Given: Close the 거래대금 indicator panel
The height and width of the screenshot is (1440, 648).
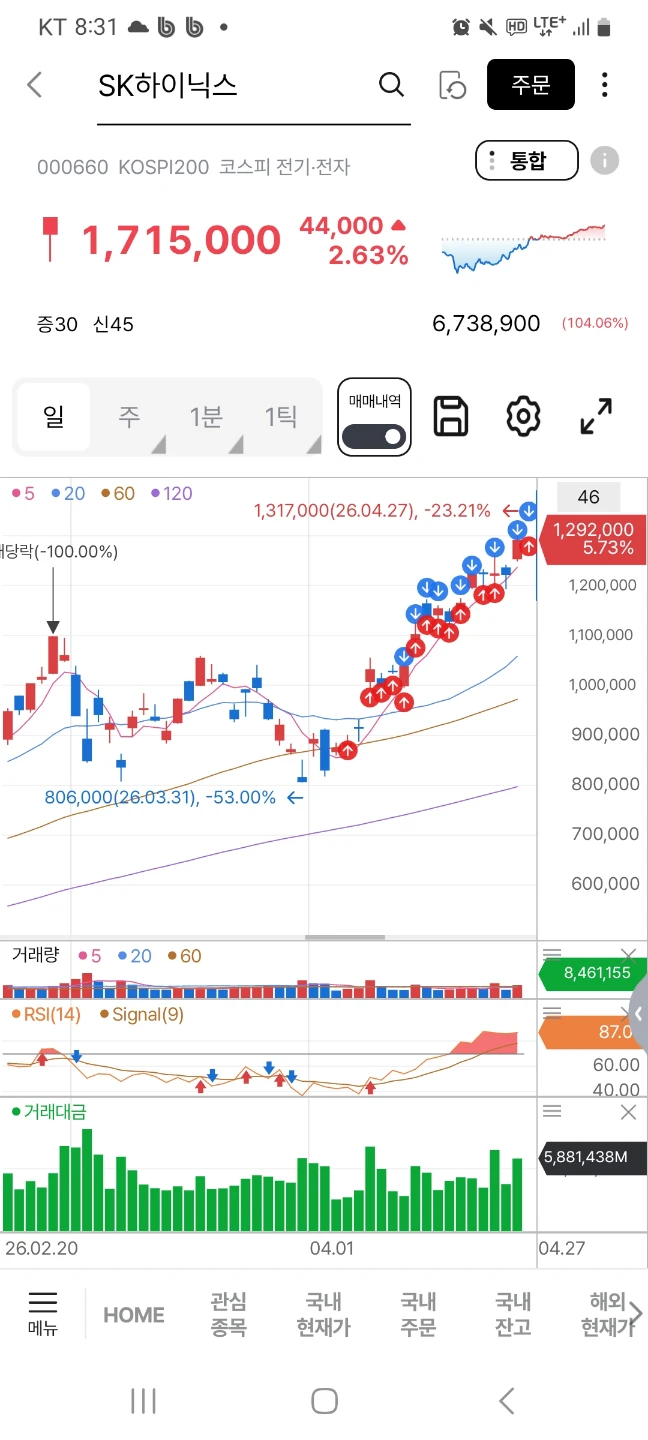Looking at the screenshot, I should pyautogui.click(x=628, y=1112).
